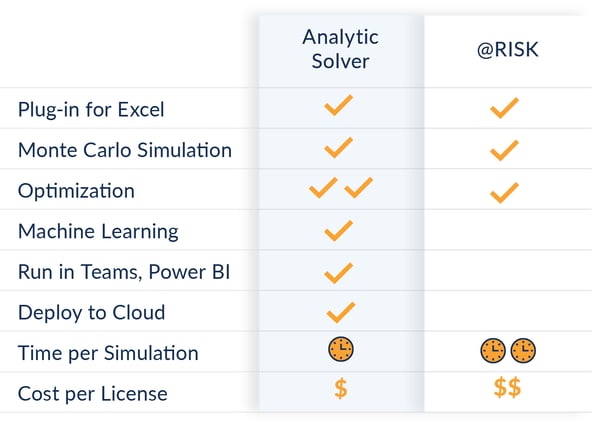Viewport: 600px width, 425px height.
Task: Click Analytic Solver's Deploy to Cloud checkmark
Action: 340,312
